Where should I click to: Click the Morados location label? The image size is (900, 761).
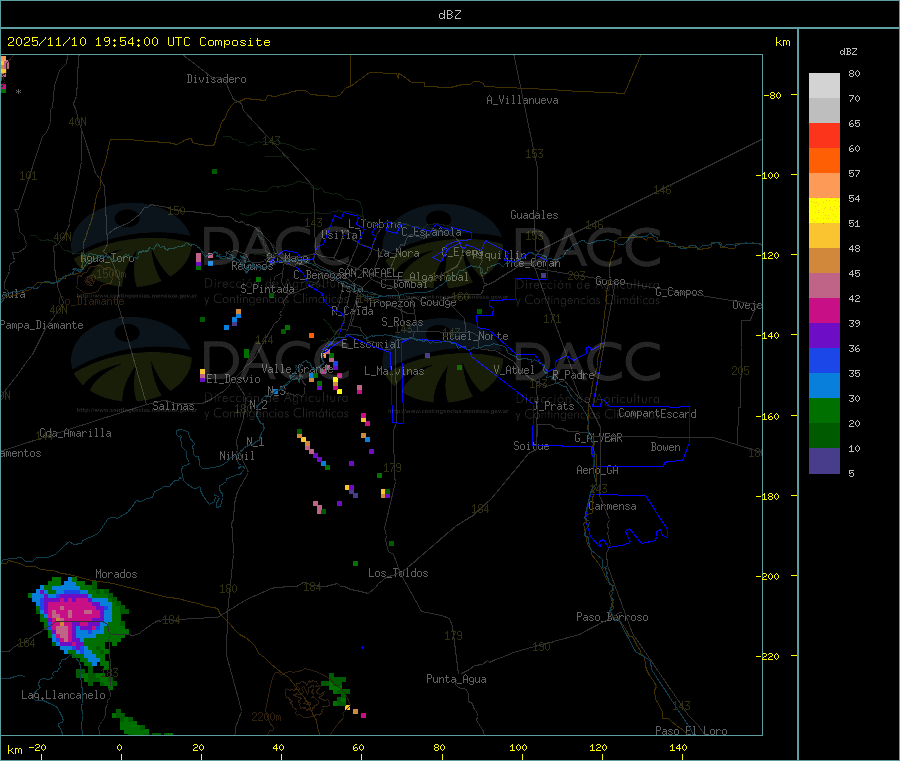pyautogui.click(x=116, y=574)
